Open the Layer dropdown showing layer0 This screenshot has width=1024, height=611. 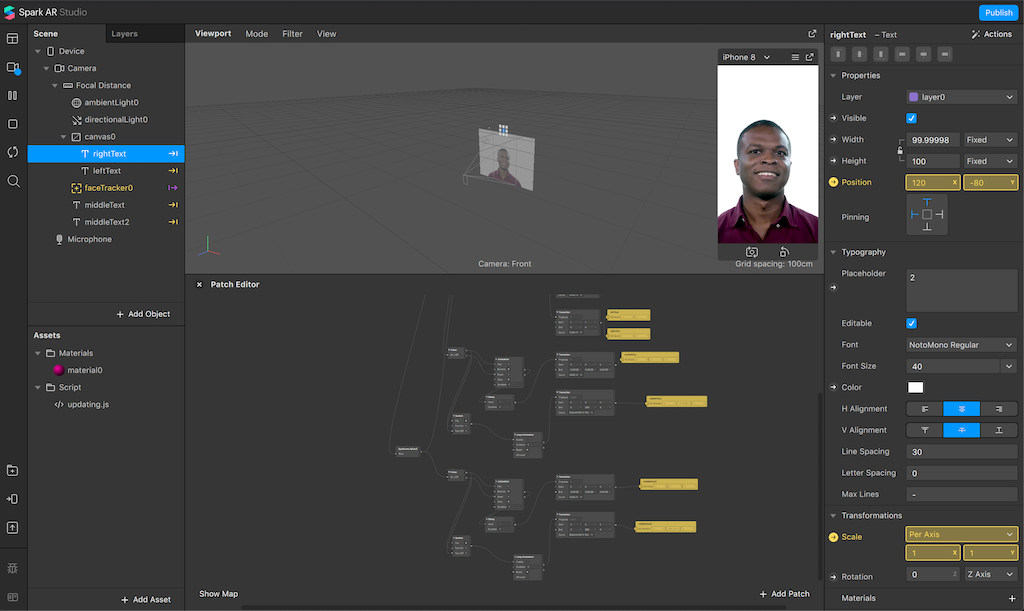point(961,97)
